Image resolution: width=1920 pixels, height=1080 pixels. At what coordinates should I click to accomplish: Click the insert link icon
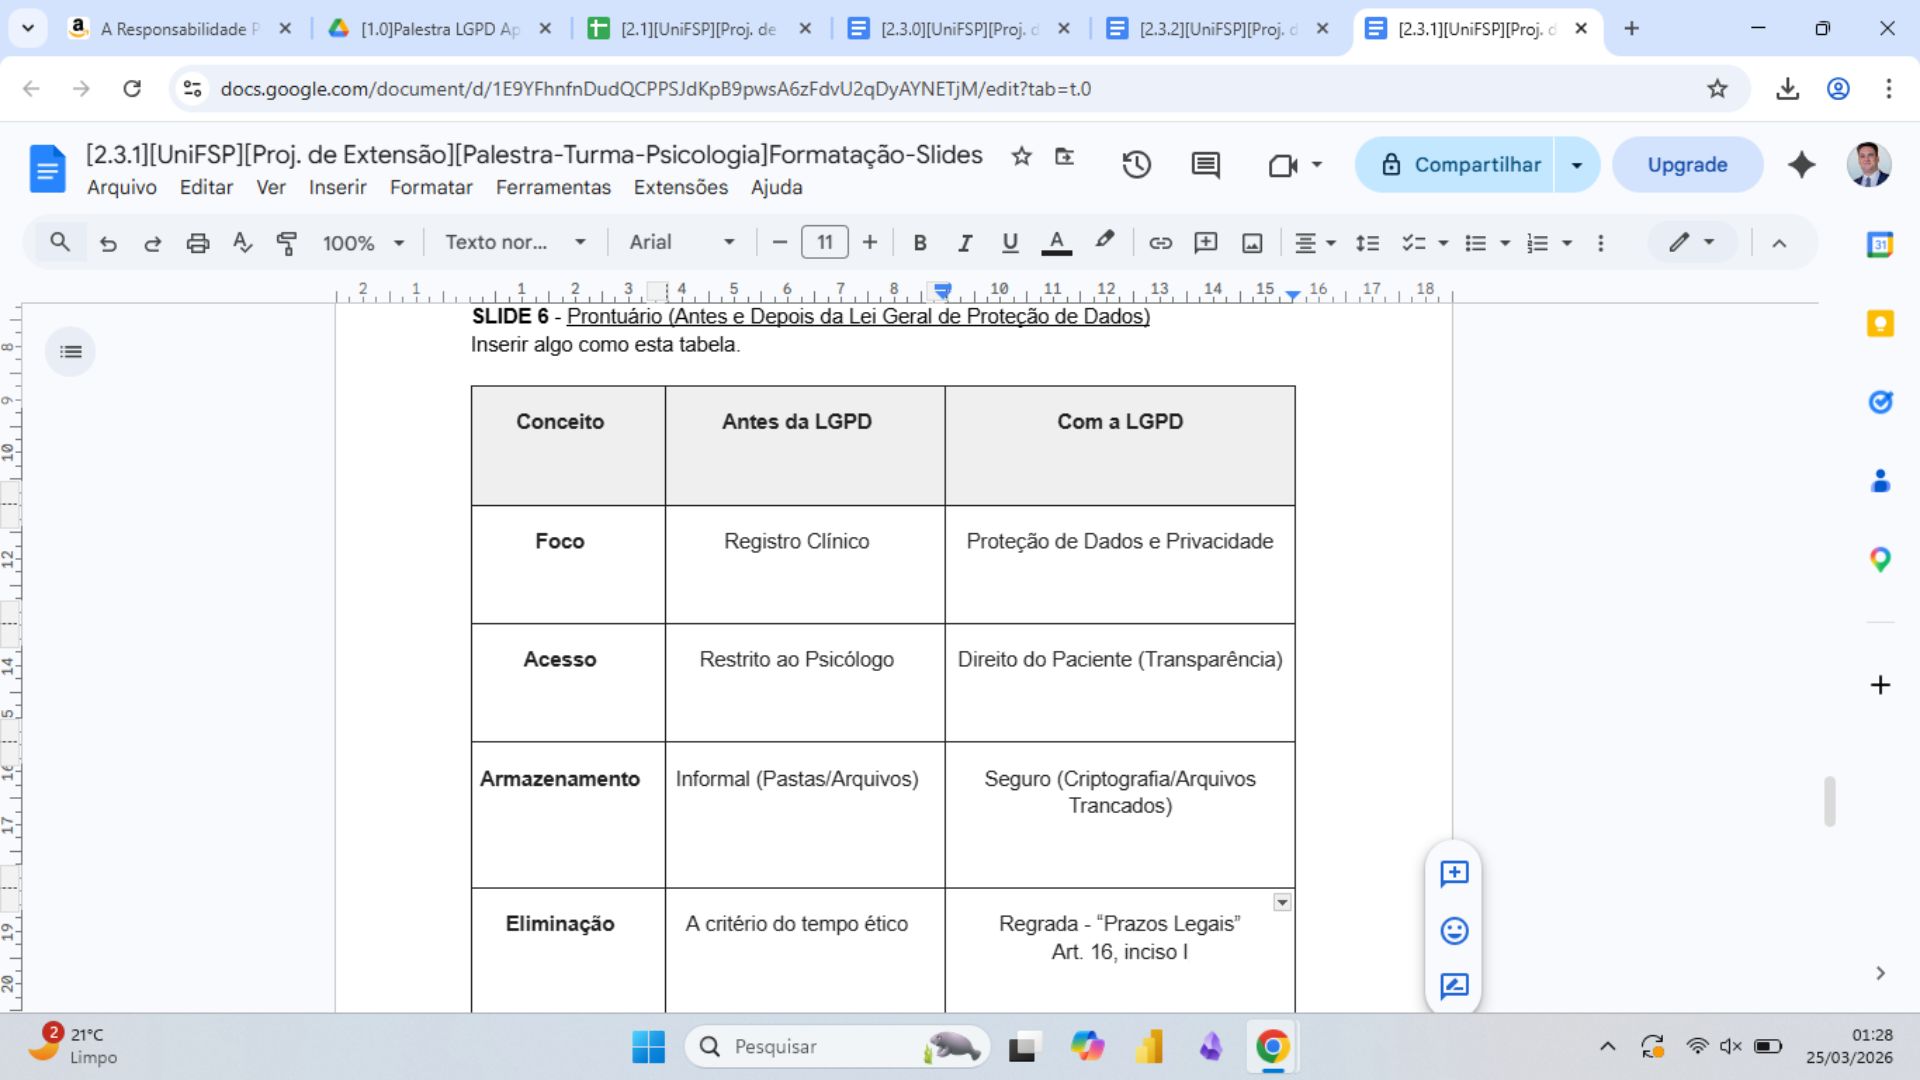[1160, 243]
